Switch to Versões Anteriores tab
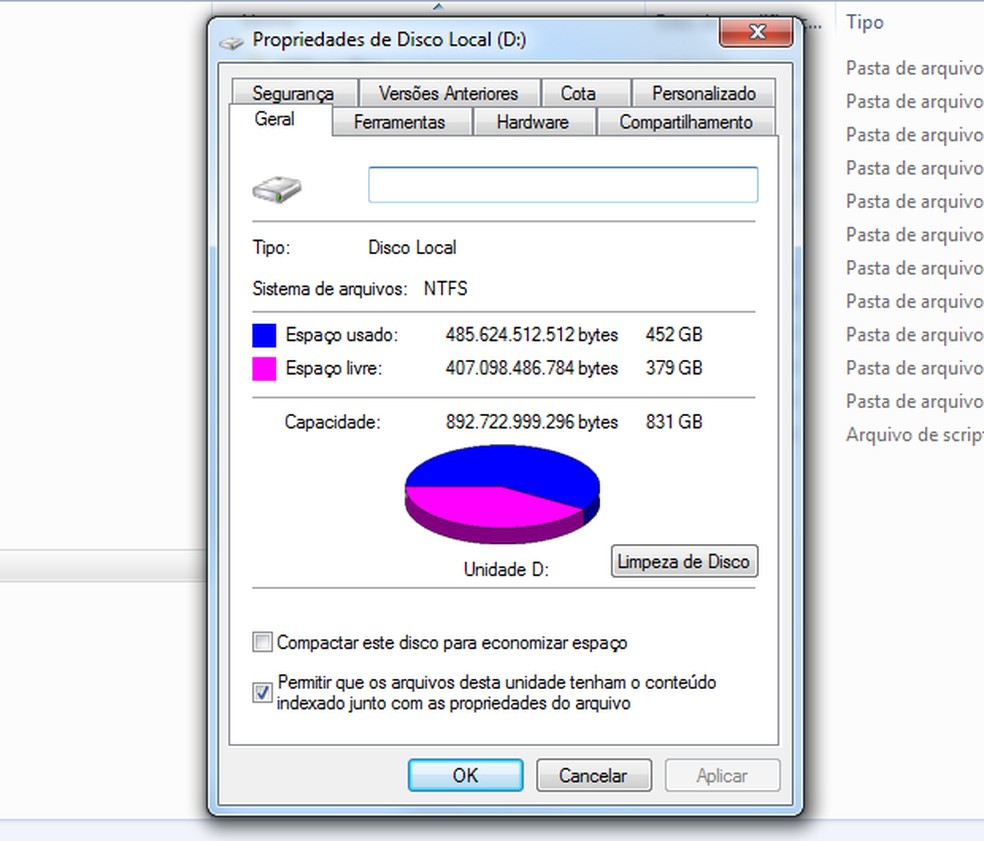This screenshot has width=984, height=841. click(x=449, y=93)
